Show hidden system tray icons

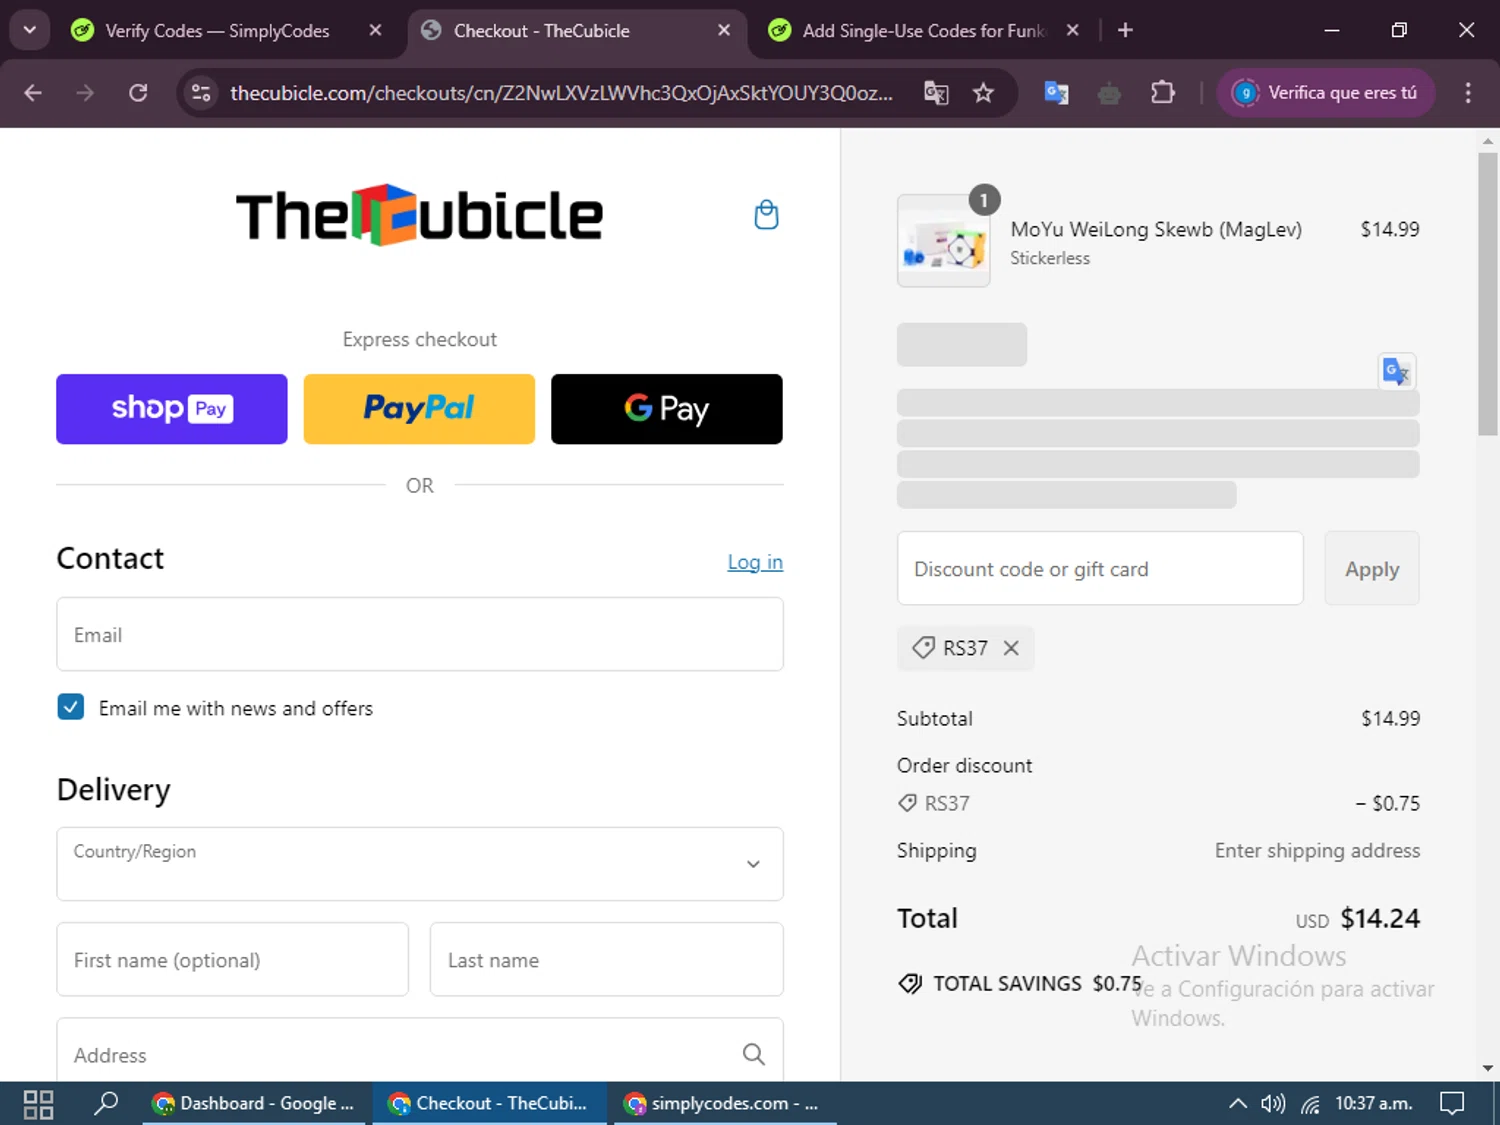[1237, 1104]
